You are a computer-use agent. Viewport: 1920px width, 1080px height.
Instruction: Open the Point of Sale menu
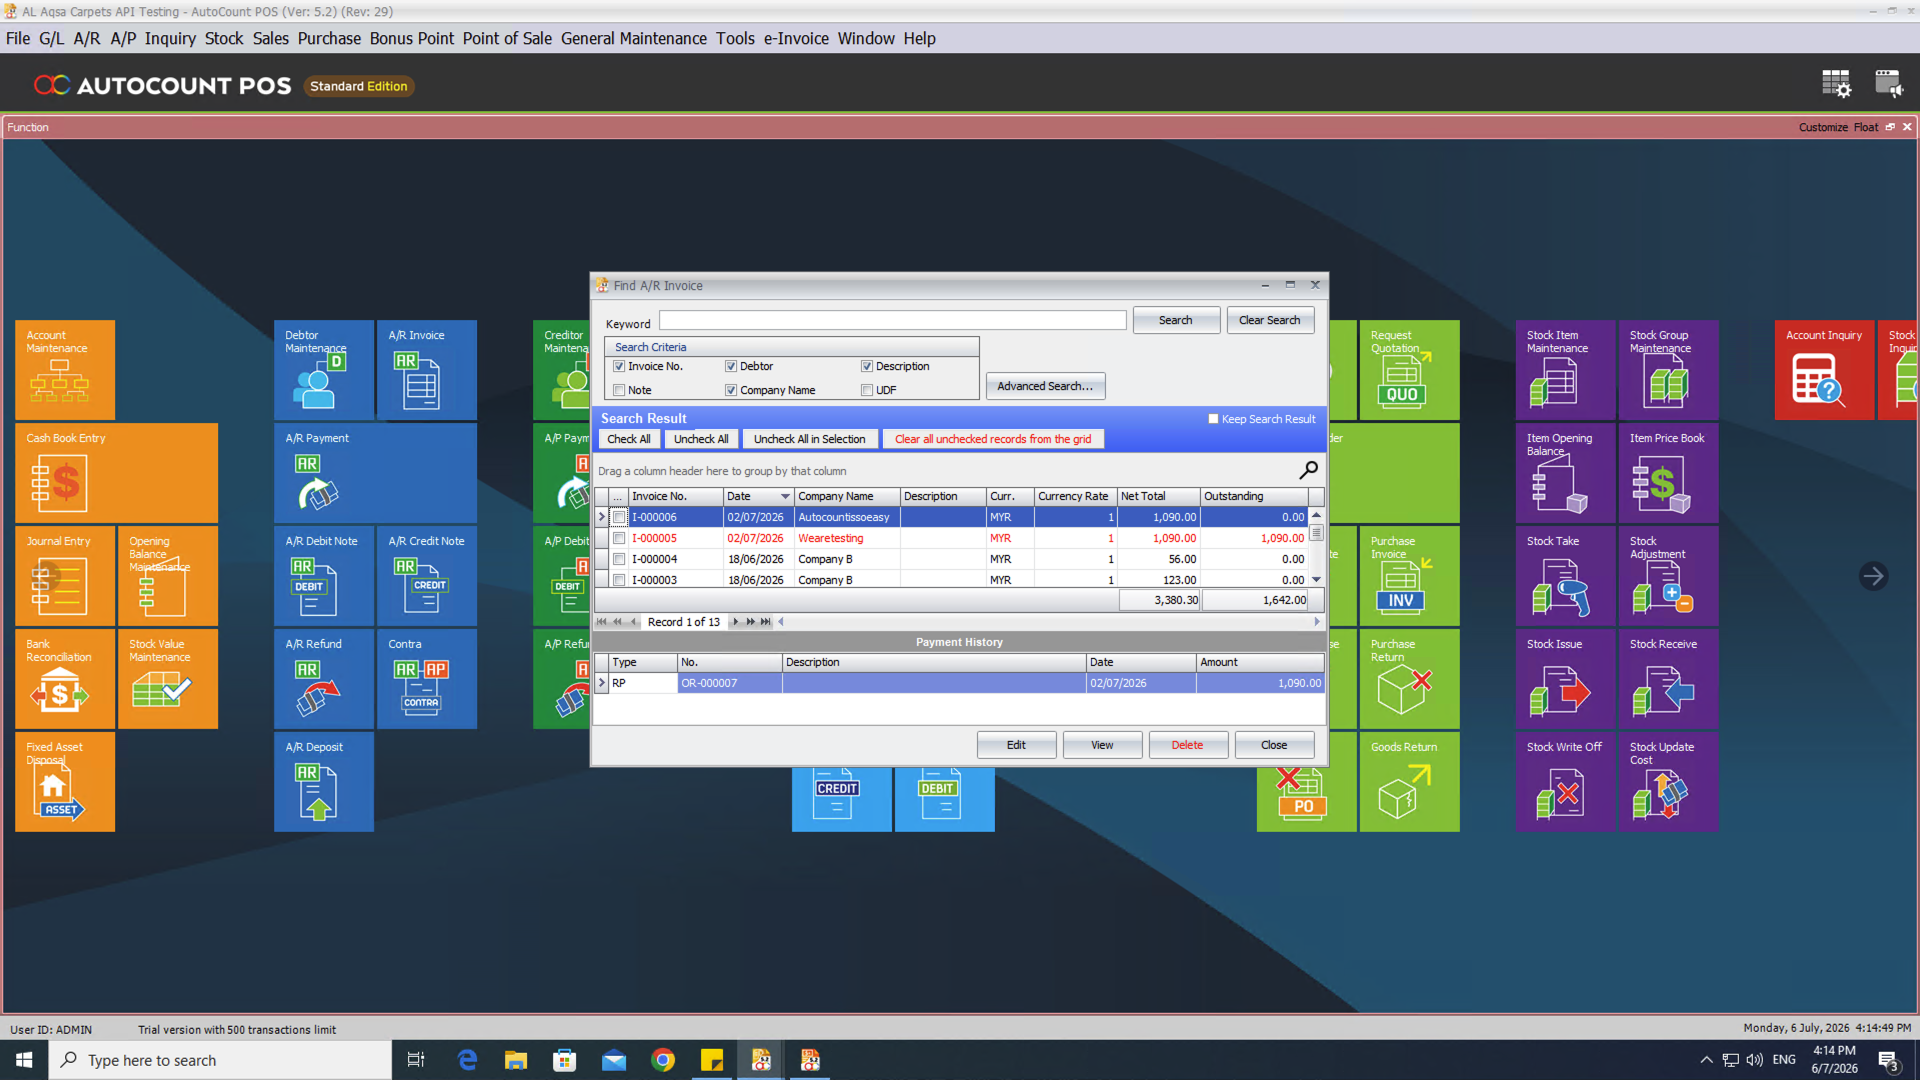pyautogui.click(x=507, y=38)
